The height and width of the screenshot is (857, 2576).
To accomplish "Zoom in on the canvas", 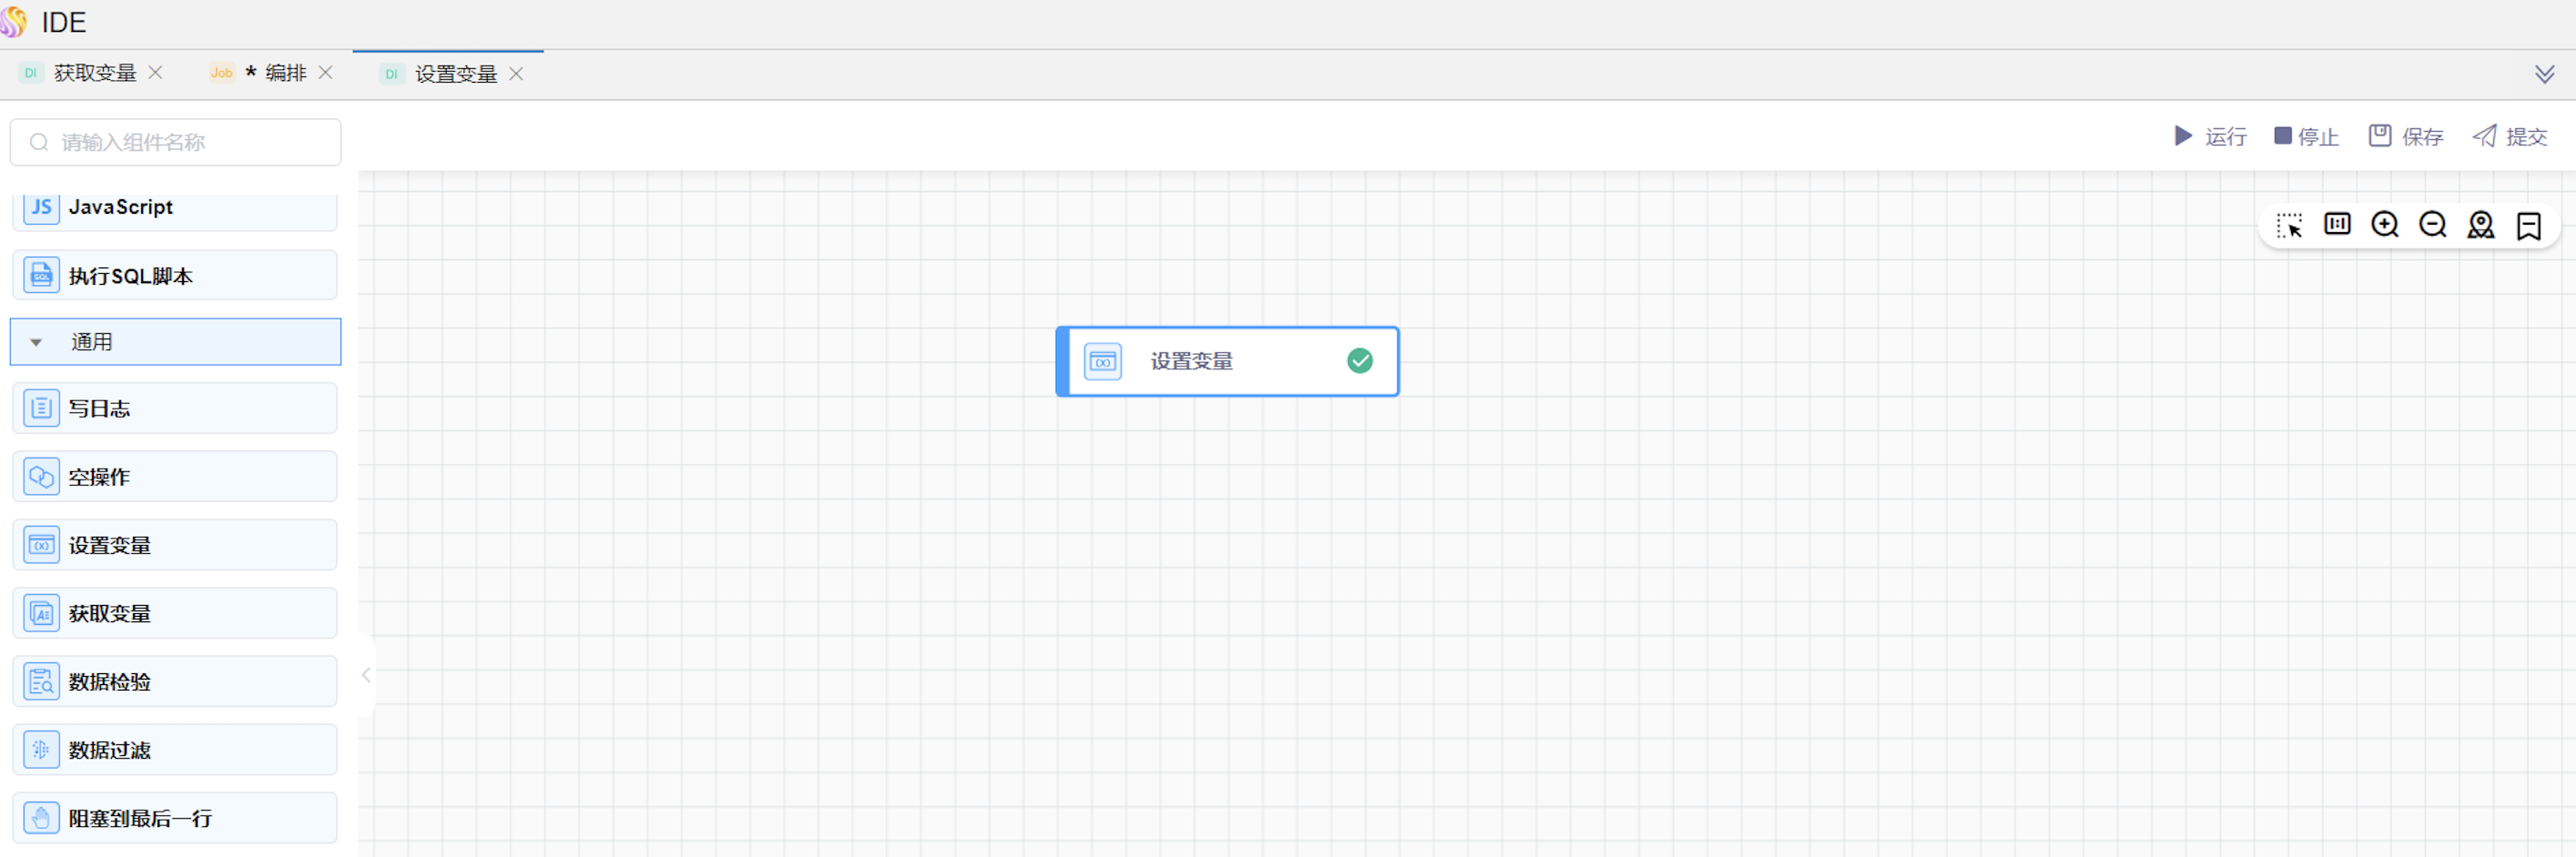I will [2385, 224].
